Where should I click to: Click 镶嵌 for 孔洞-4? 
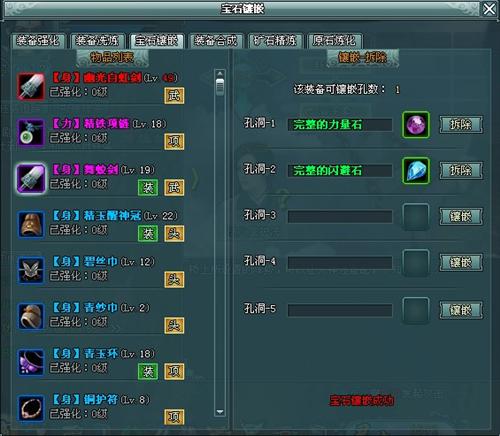(x=461, y=263)
